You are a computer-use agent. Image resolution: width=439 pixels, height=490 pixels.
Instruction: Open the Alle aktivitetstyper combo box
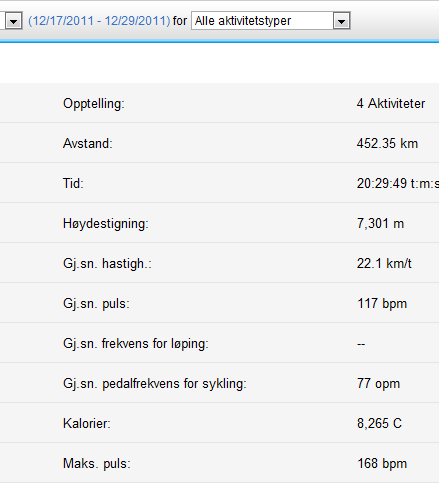click(271, 21)
